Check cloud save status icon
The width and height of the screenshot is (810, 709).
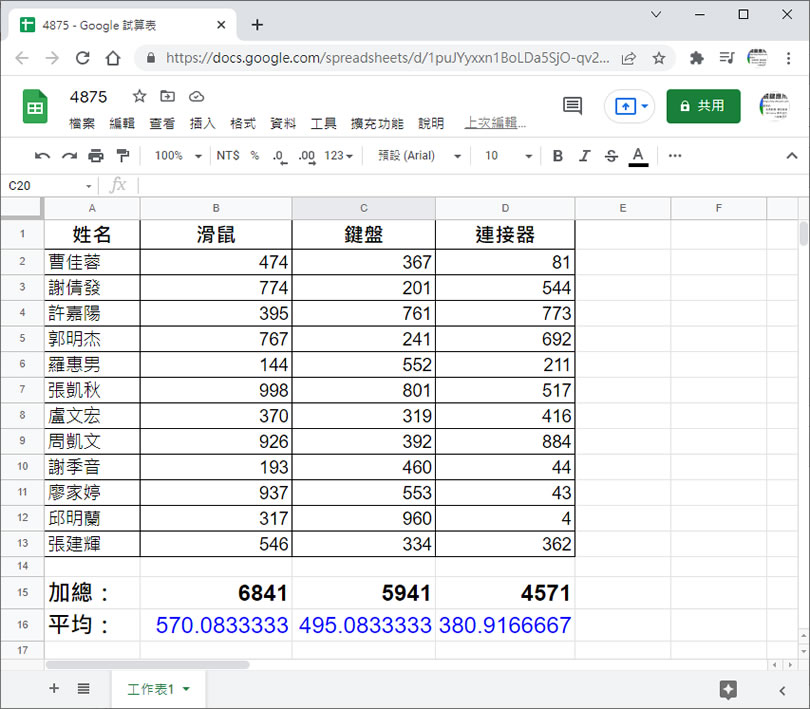point(196,97)
